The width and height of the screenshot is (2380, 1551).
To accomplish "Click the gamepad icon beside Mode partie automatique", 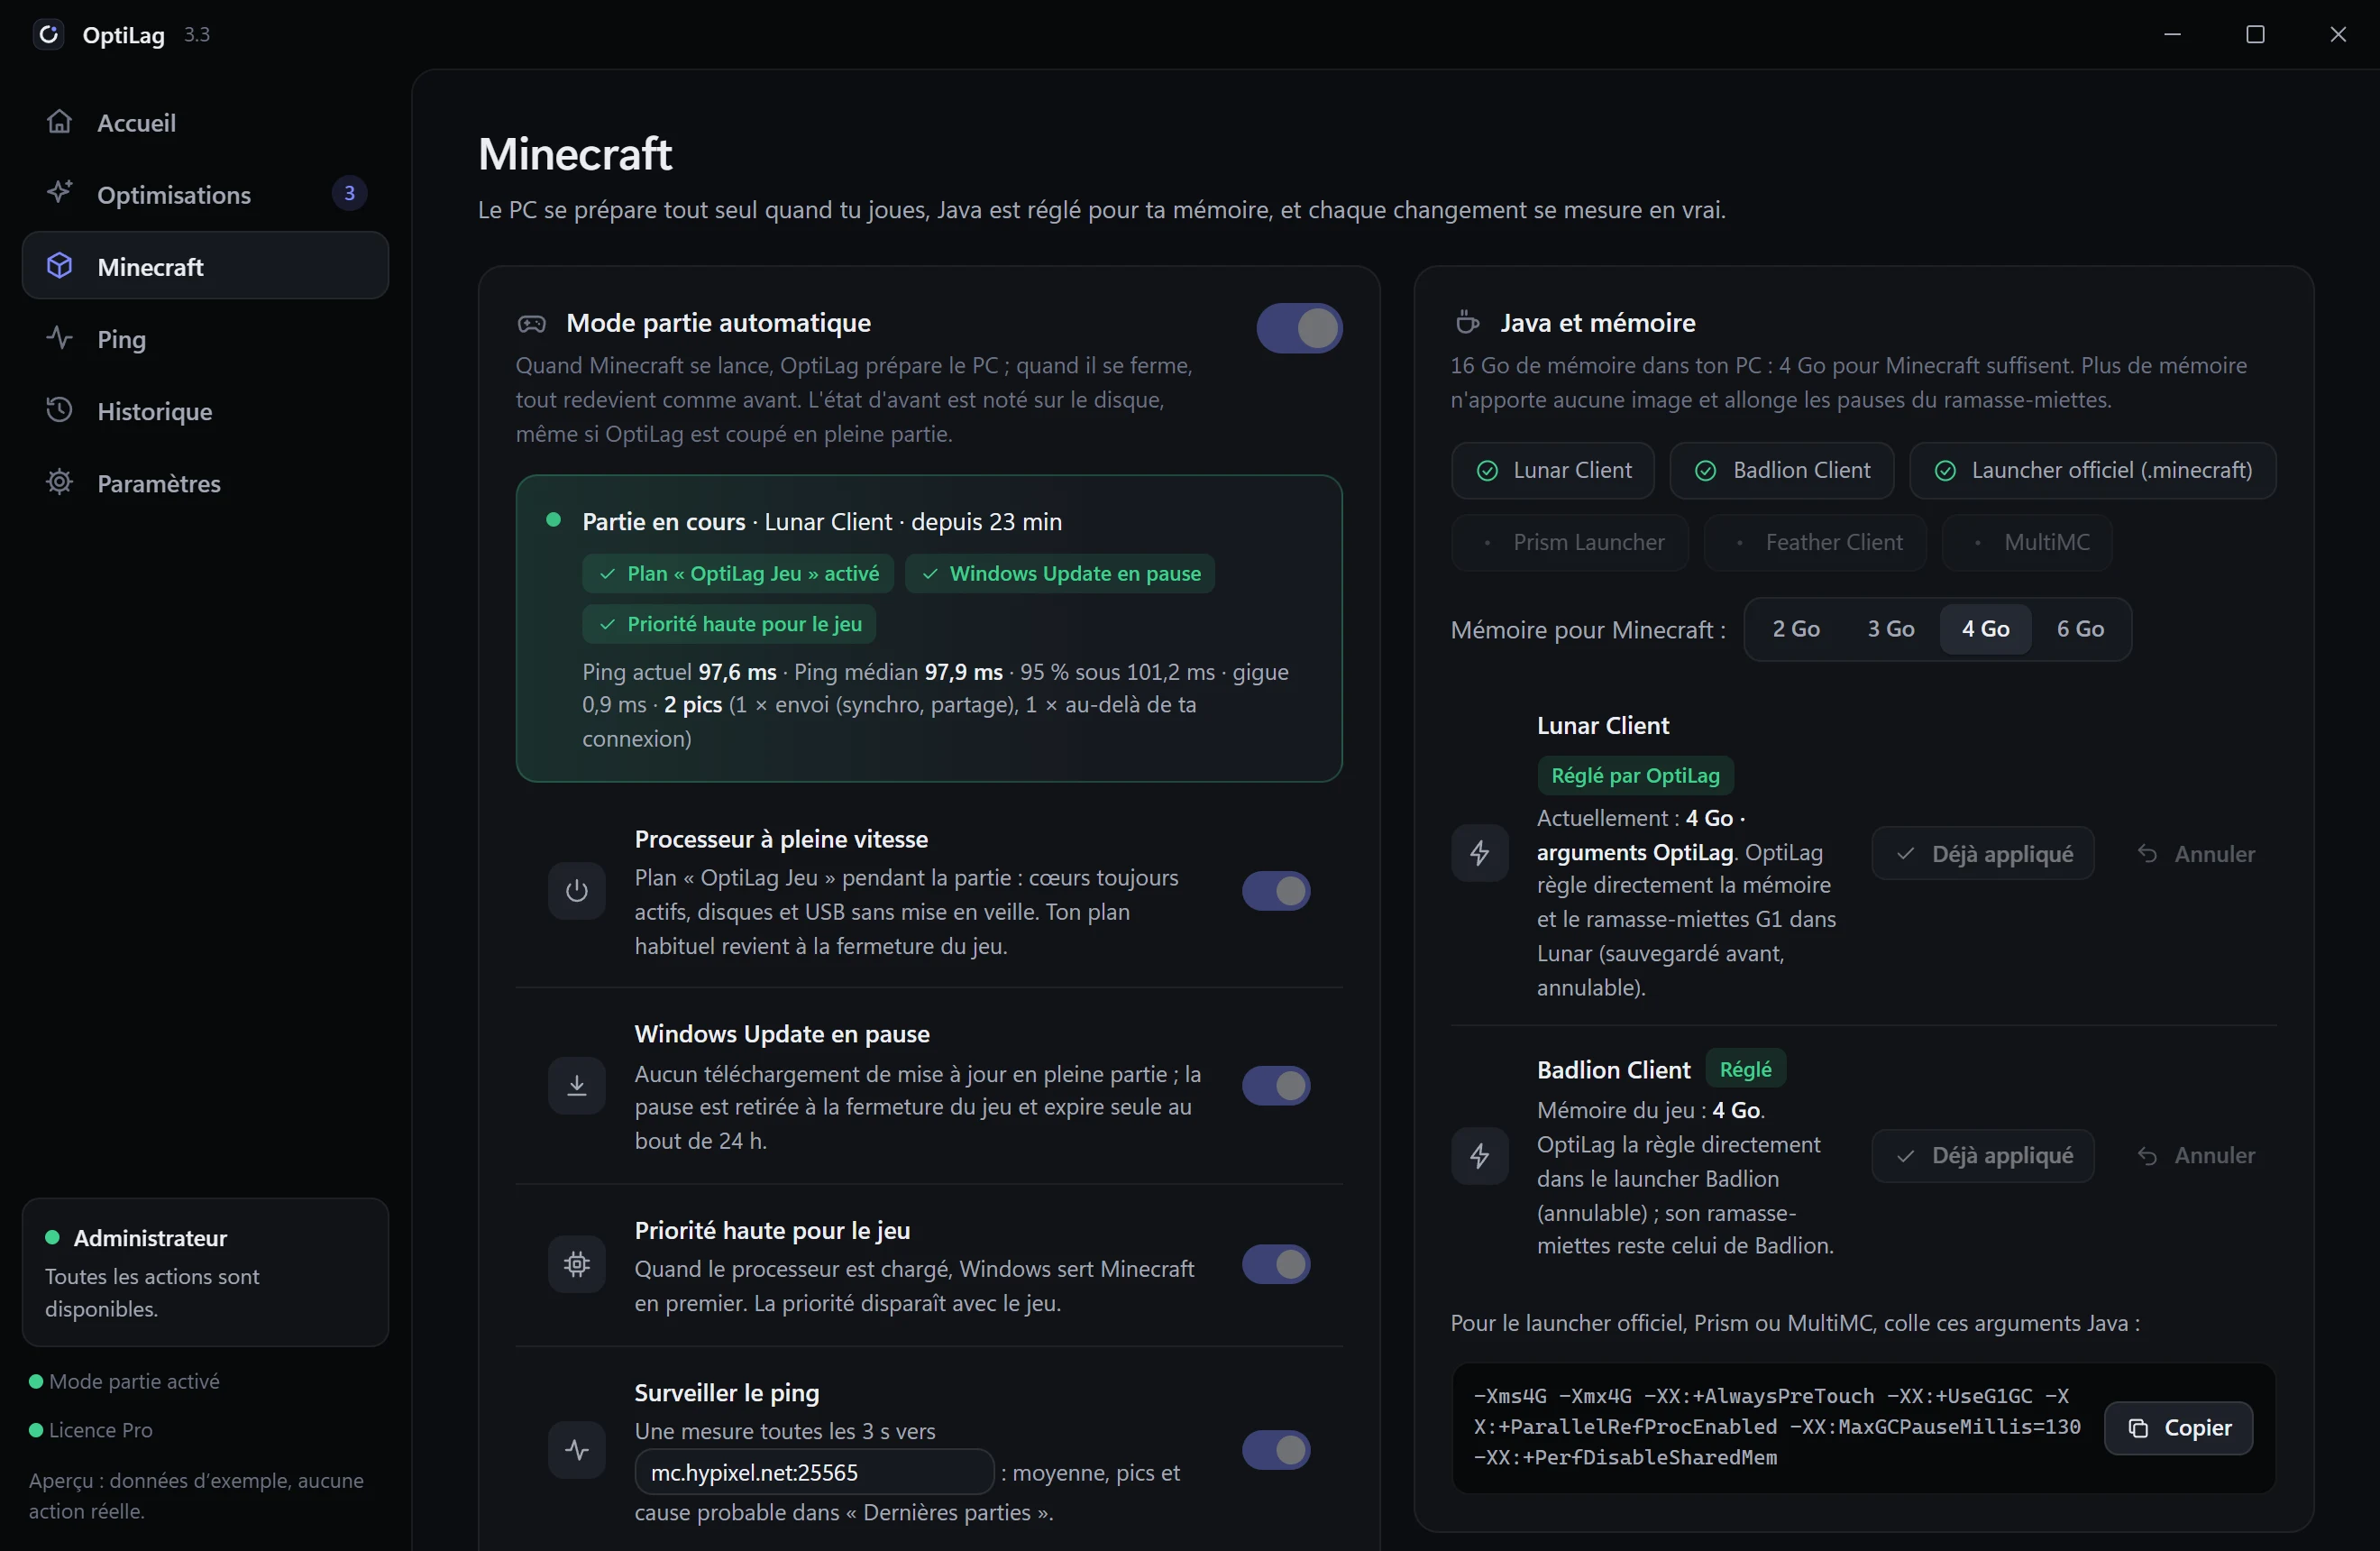I will click(x=532, y=323).
